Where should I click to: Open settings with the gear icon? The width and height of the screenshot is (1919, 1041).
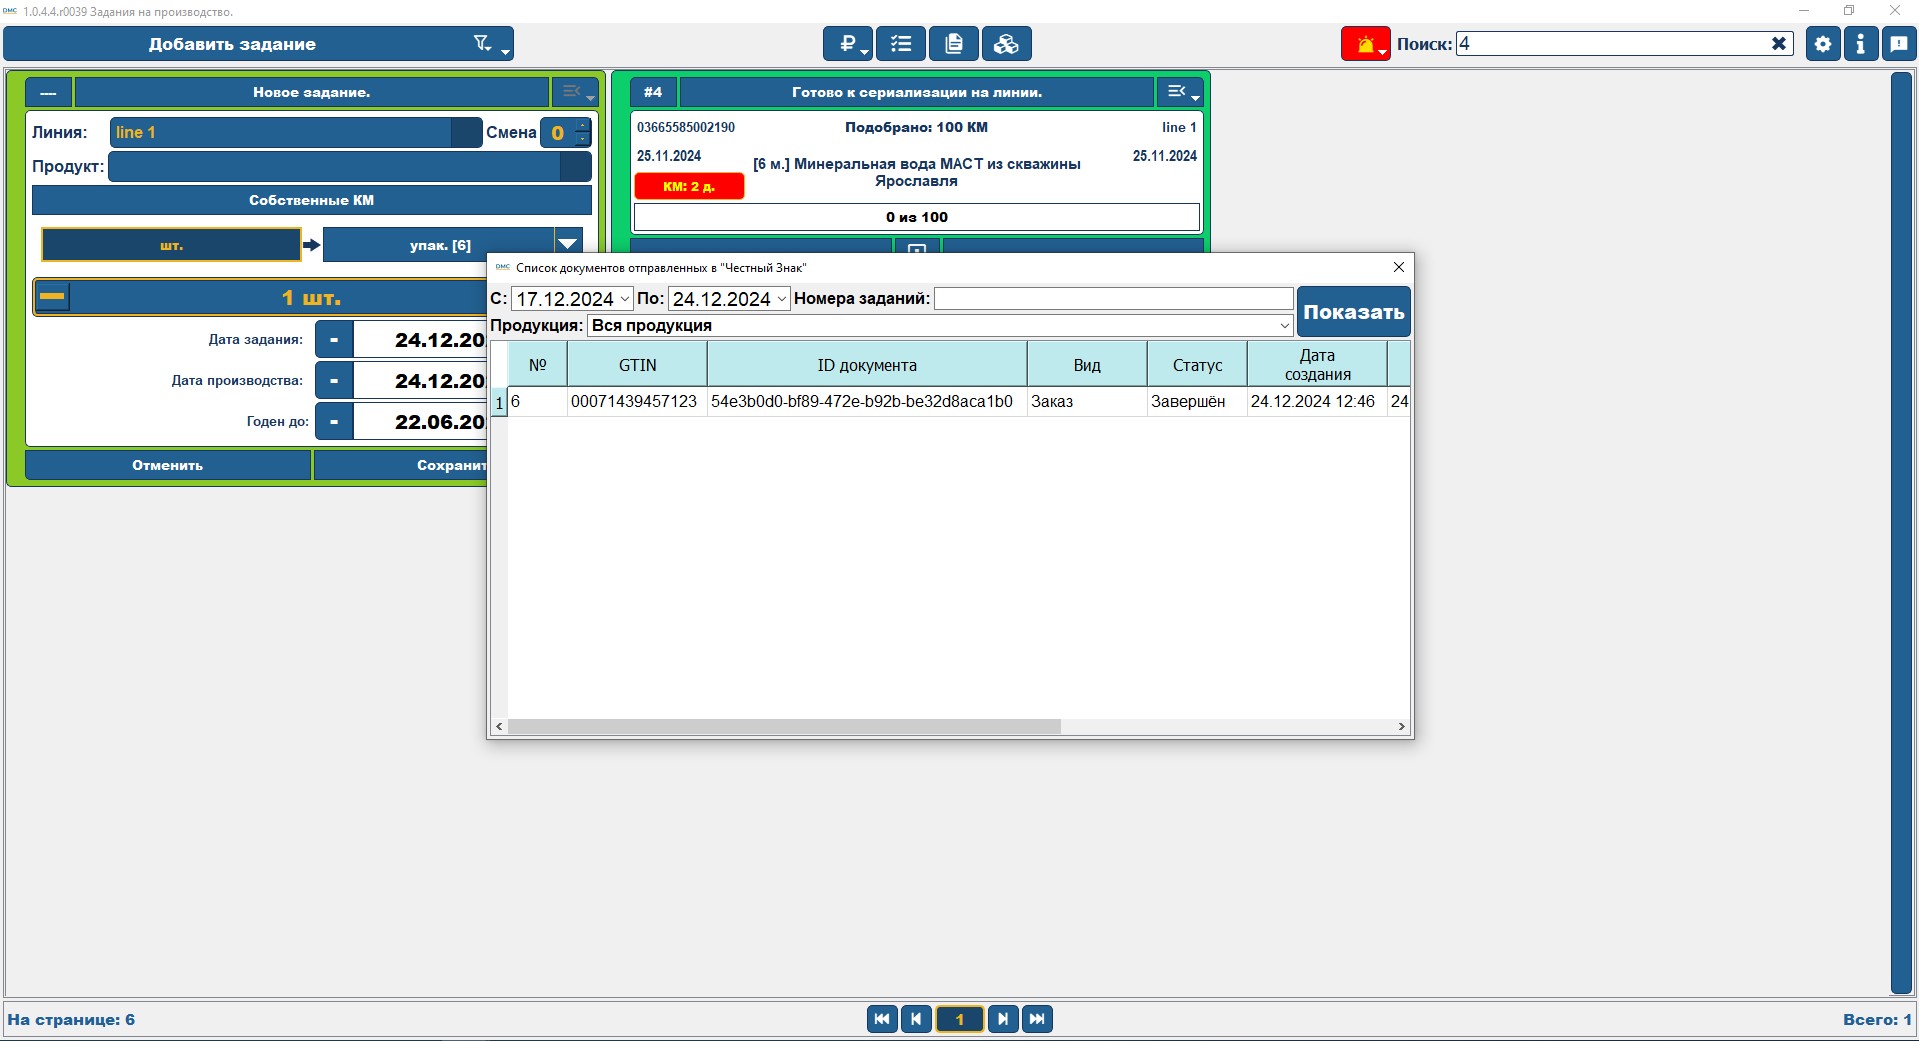(x=1823, y=44)
